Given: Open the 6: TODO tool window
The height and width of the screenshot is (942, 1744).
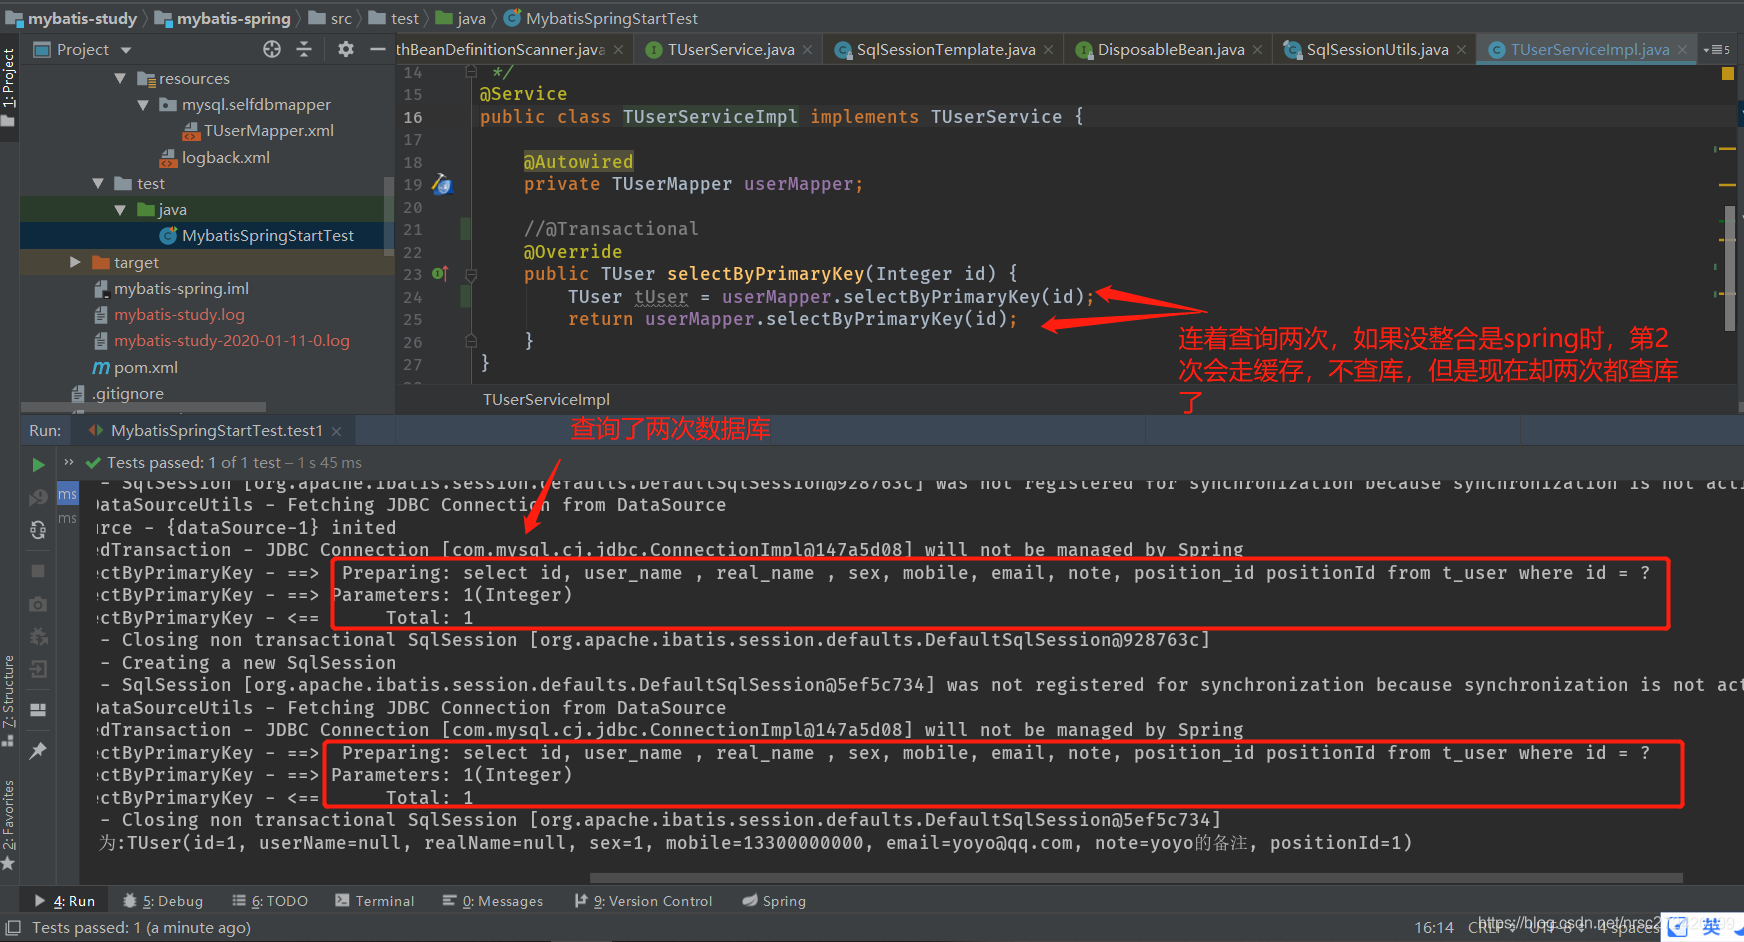Looking at the screenshot, I should (270, 901).
